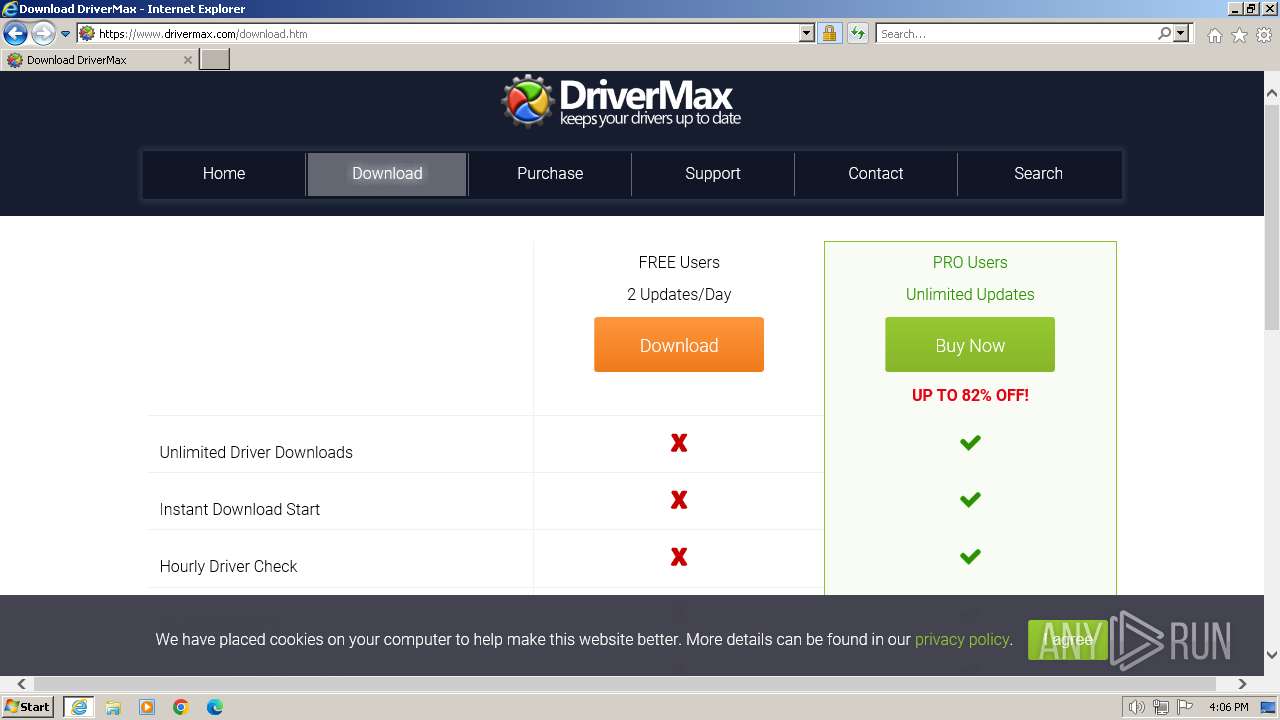Click the UP TO 82% OFF! text
1280x720 pixels.
pos(970,395)
